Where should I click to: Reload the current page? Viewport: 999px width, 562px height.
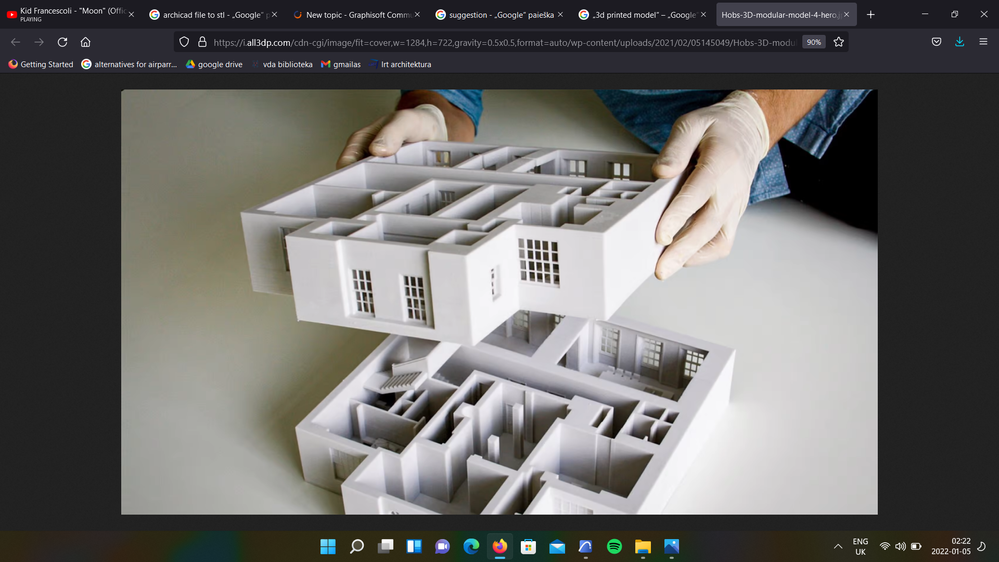click(x=62, y=42)
